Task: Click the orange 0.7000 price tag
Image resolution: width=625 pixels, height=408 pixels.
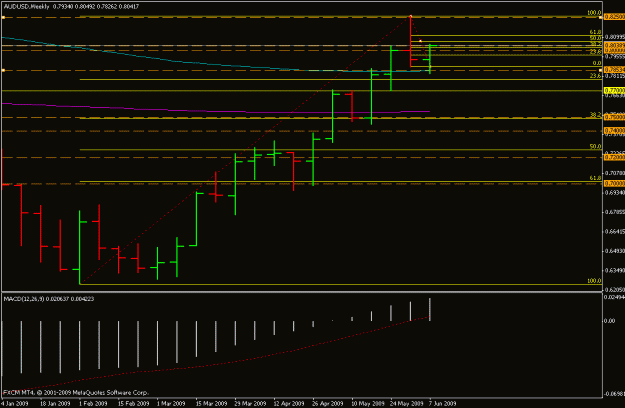Action: (x=614, y=184)
